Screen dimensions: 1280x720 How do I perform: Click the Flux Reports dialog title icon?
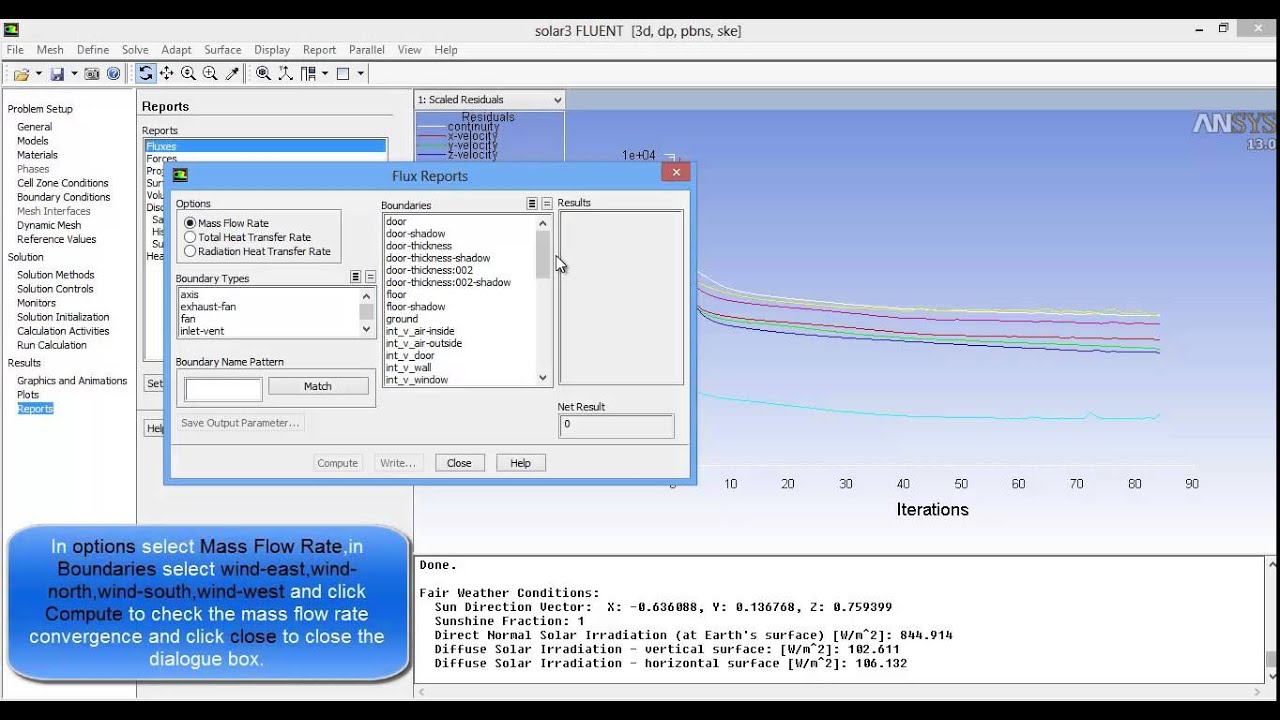coord(180,175)
